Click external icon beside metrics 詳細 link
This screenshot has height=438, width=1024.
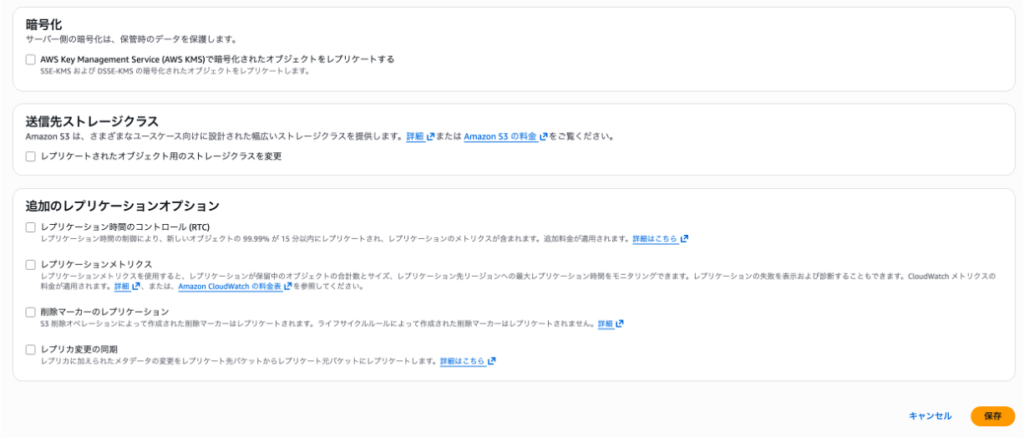(x=136, y=287)
